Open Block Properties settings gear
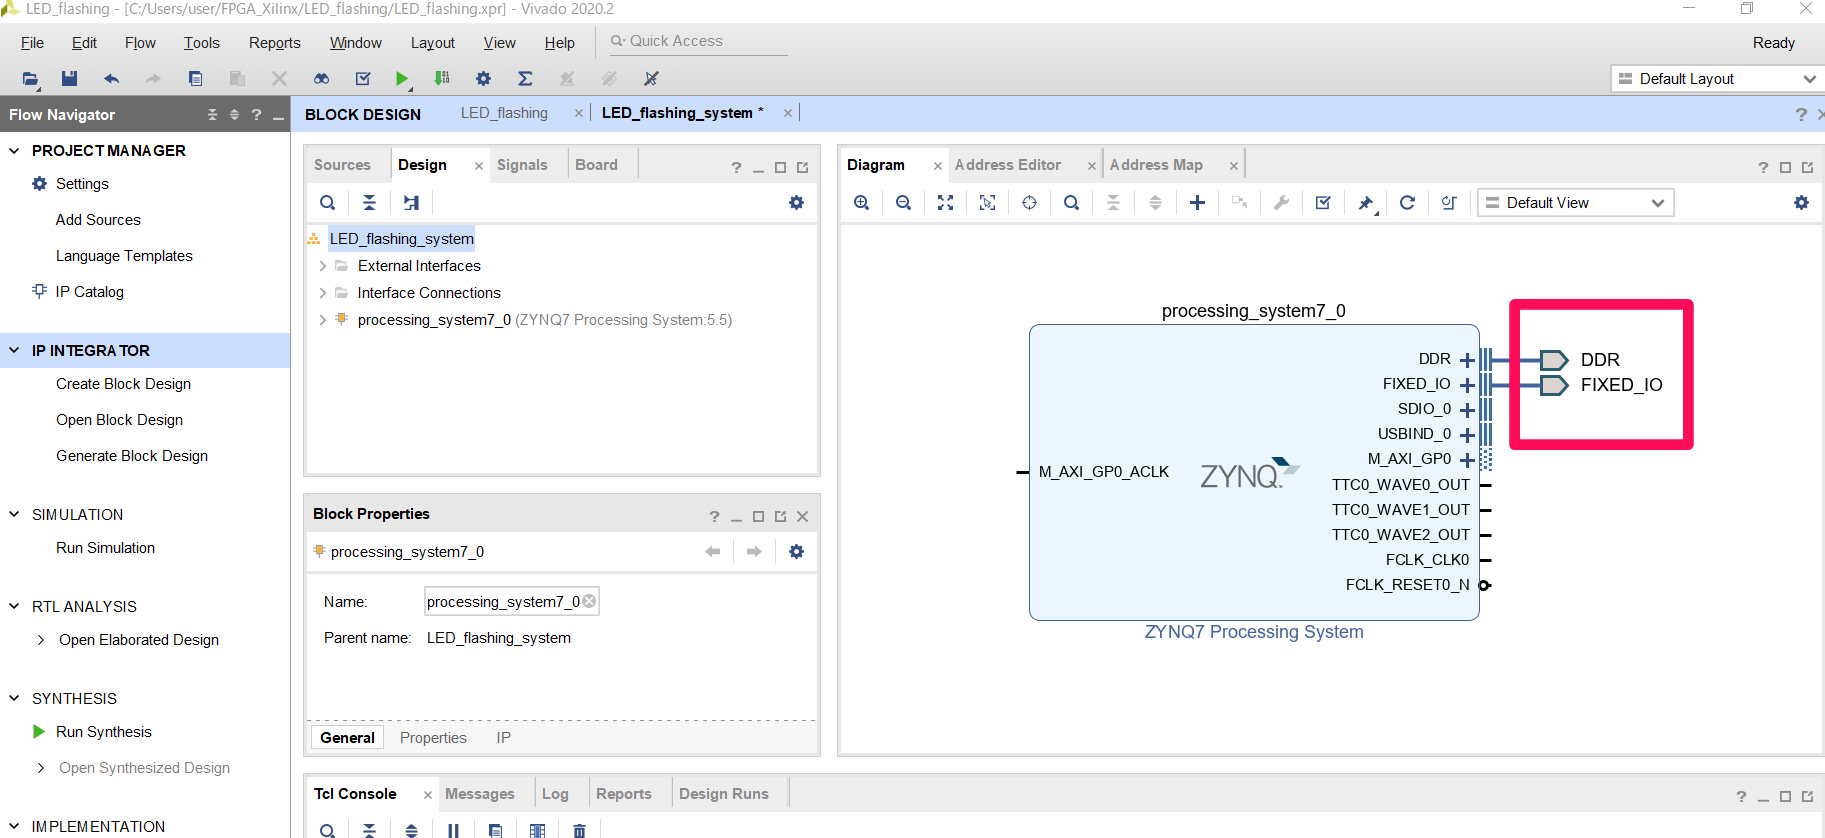Viewport: 1825px width, 838px height. tap(796, 552)
